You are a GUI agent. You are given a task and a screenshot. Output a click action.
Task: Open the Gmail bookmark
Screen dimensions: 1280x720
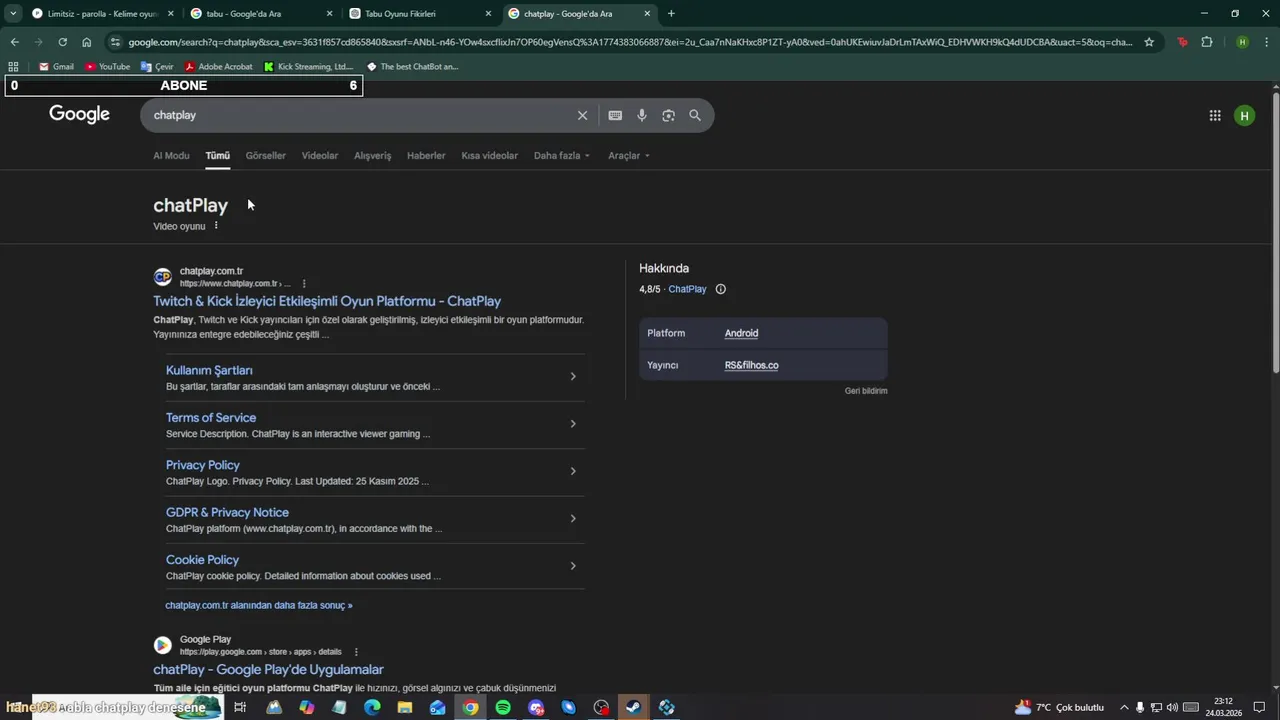[x=56, y=66]
